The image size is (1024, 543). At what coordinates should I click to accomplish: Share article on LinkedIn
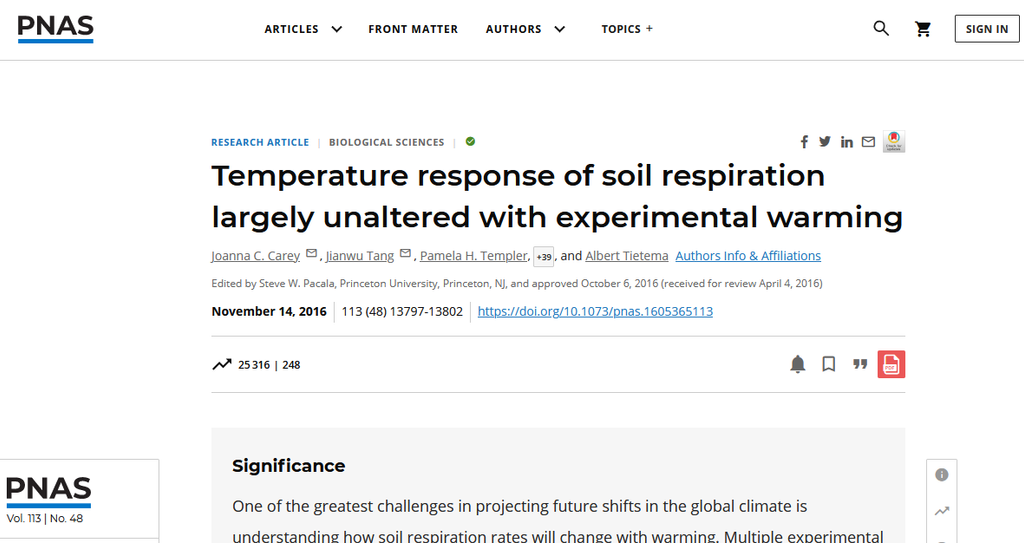tap(847, 142)
